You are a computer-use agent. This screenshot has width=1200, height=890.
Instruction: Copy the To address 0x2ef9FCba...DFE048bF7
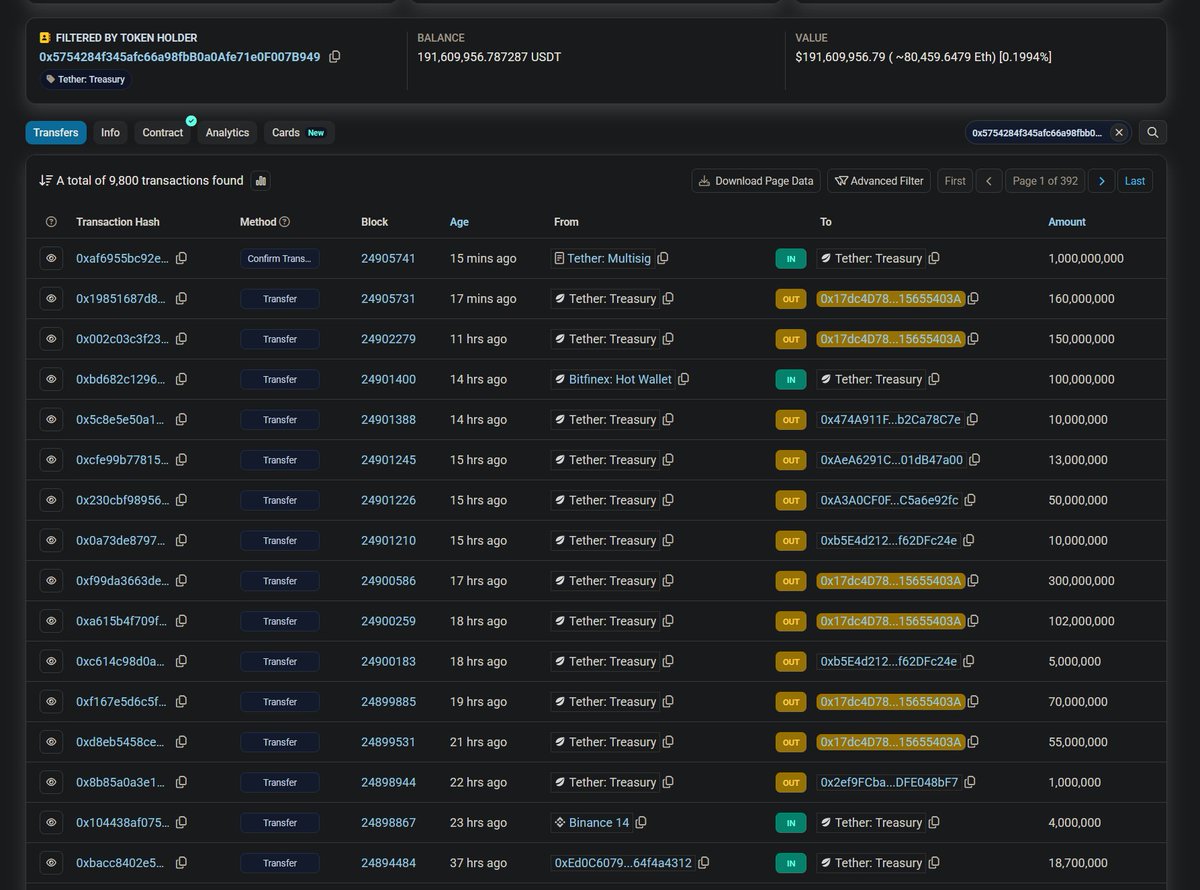(x=970, y=782)
